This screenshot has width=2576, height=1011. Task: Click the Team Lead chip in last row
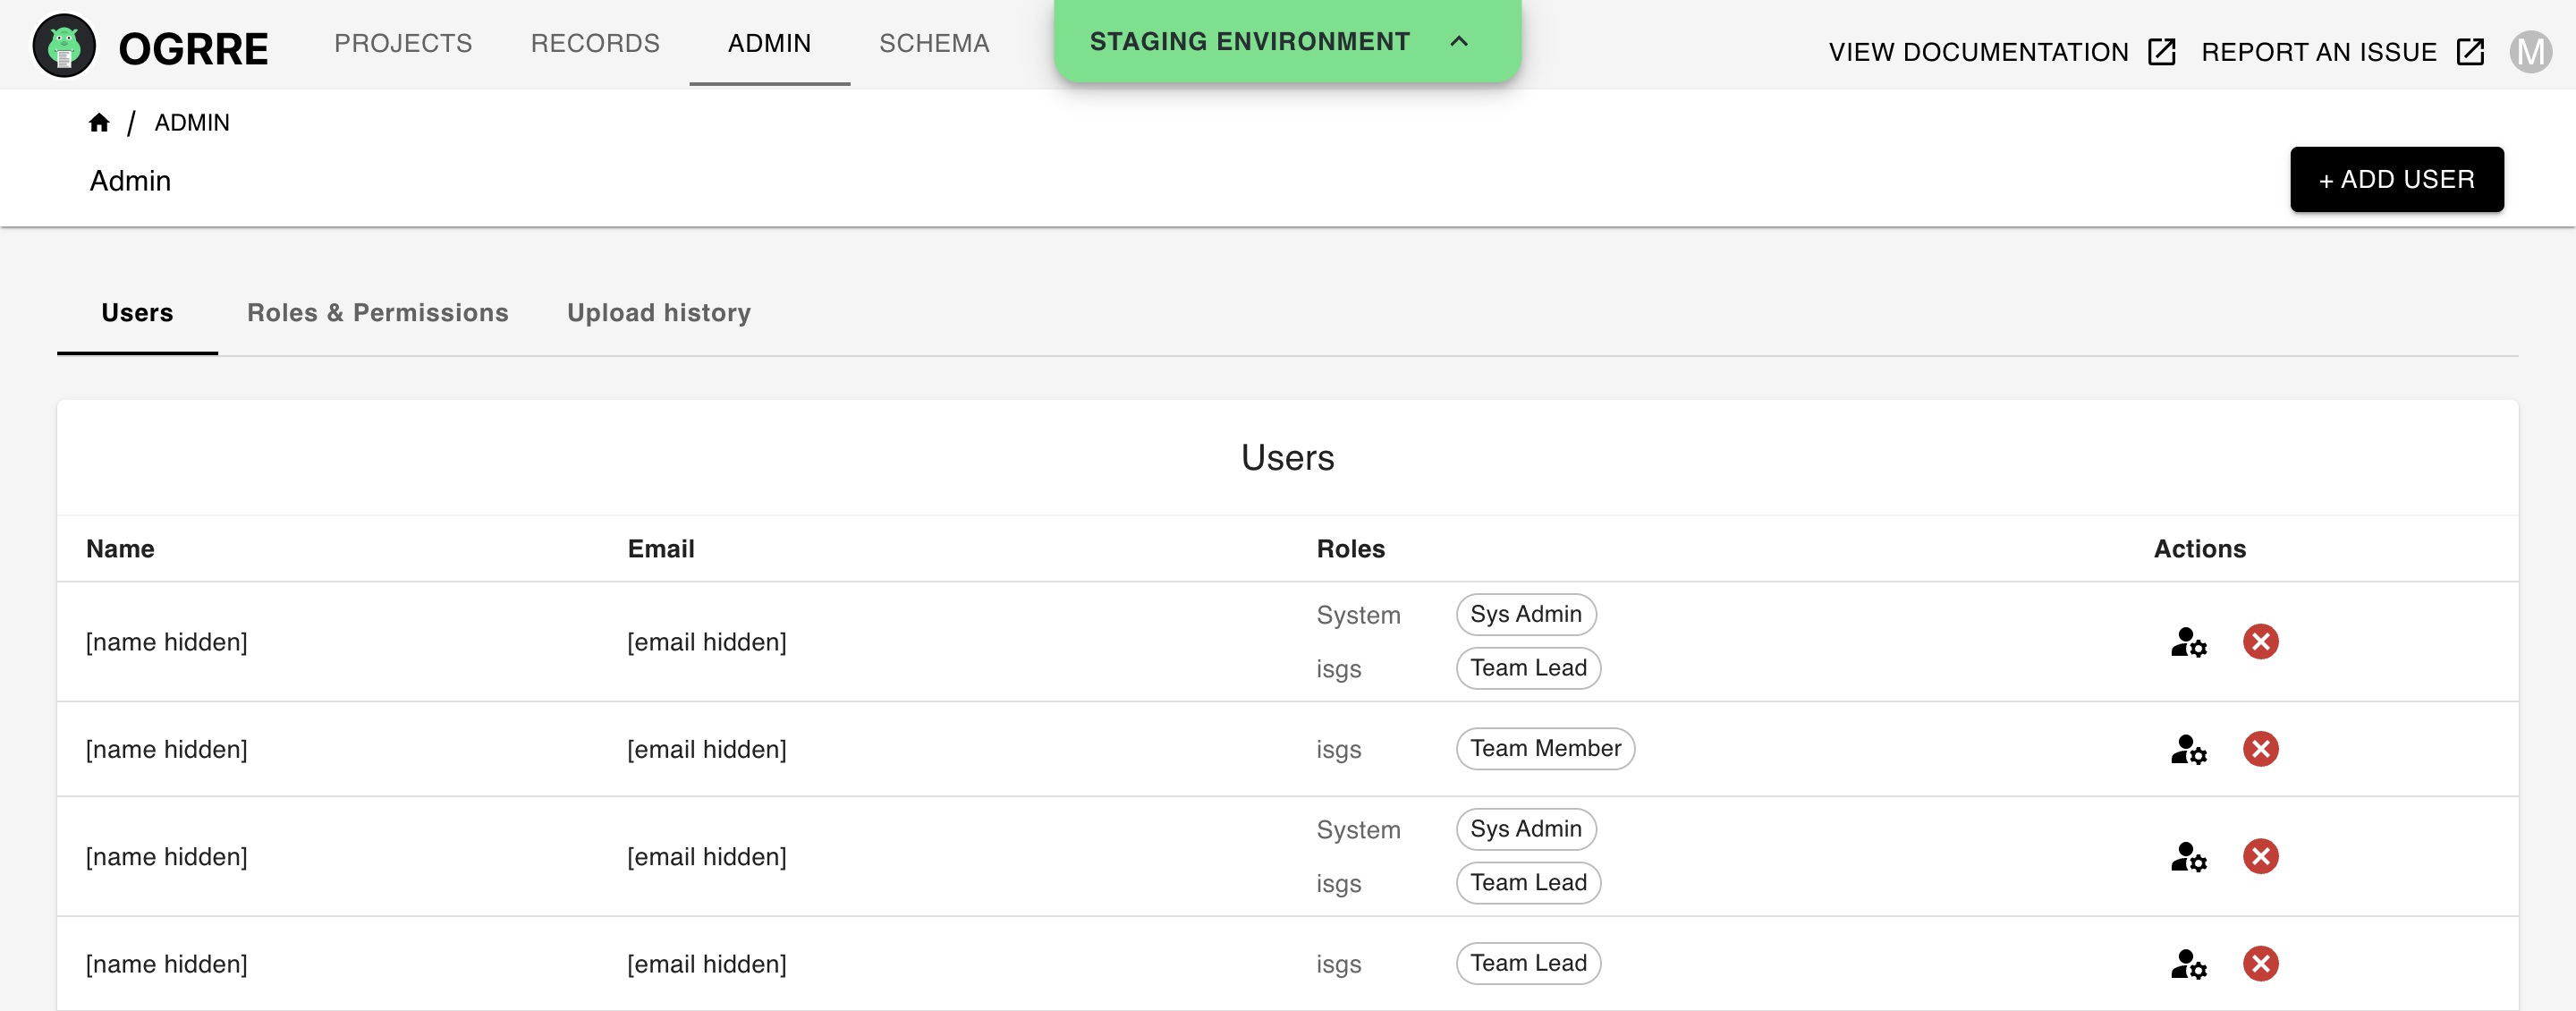point(1528,964)
